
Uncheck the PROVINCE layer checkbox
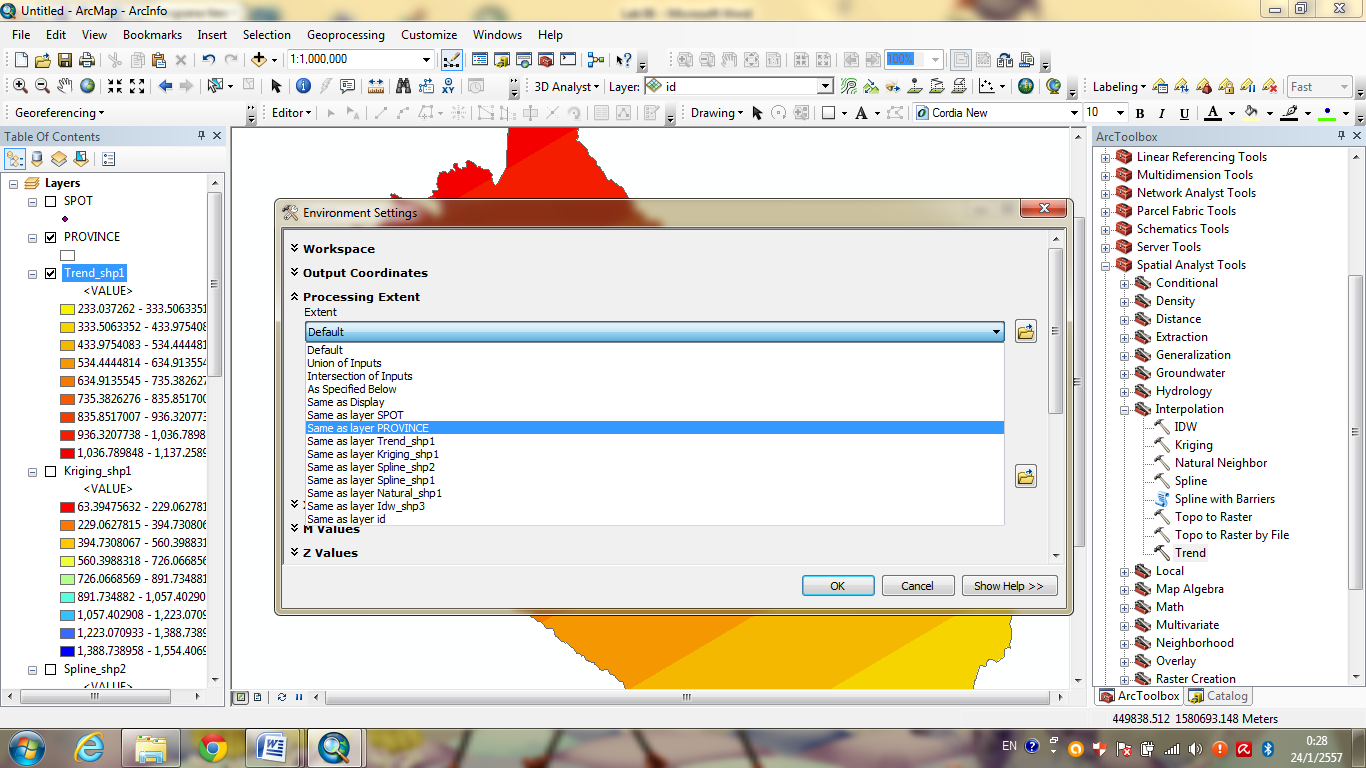[x=50, y=237]
